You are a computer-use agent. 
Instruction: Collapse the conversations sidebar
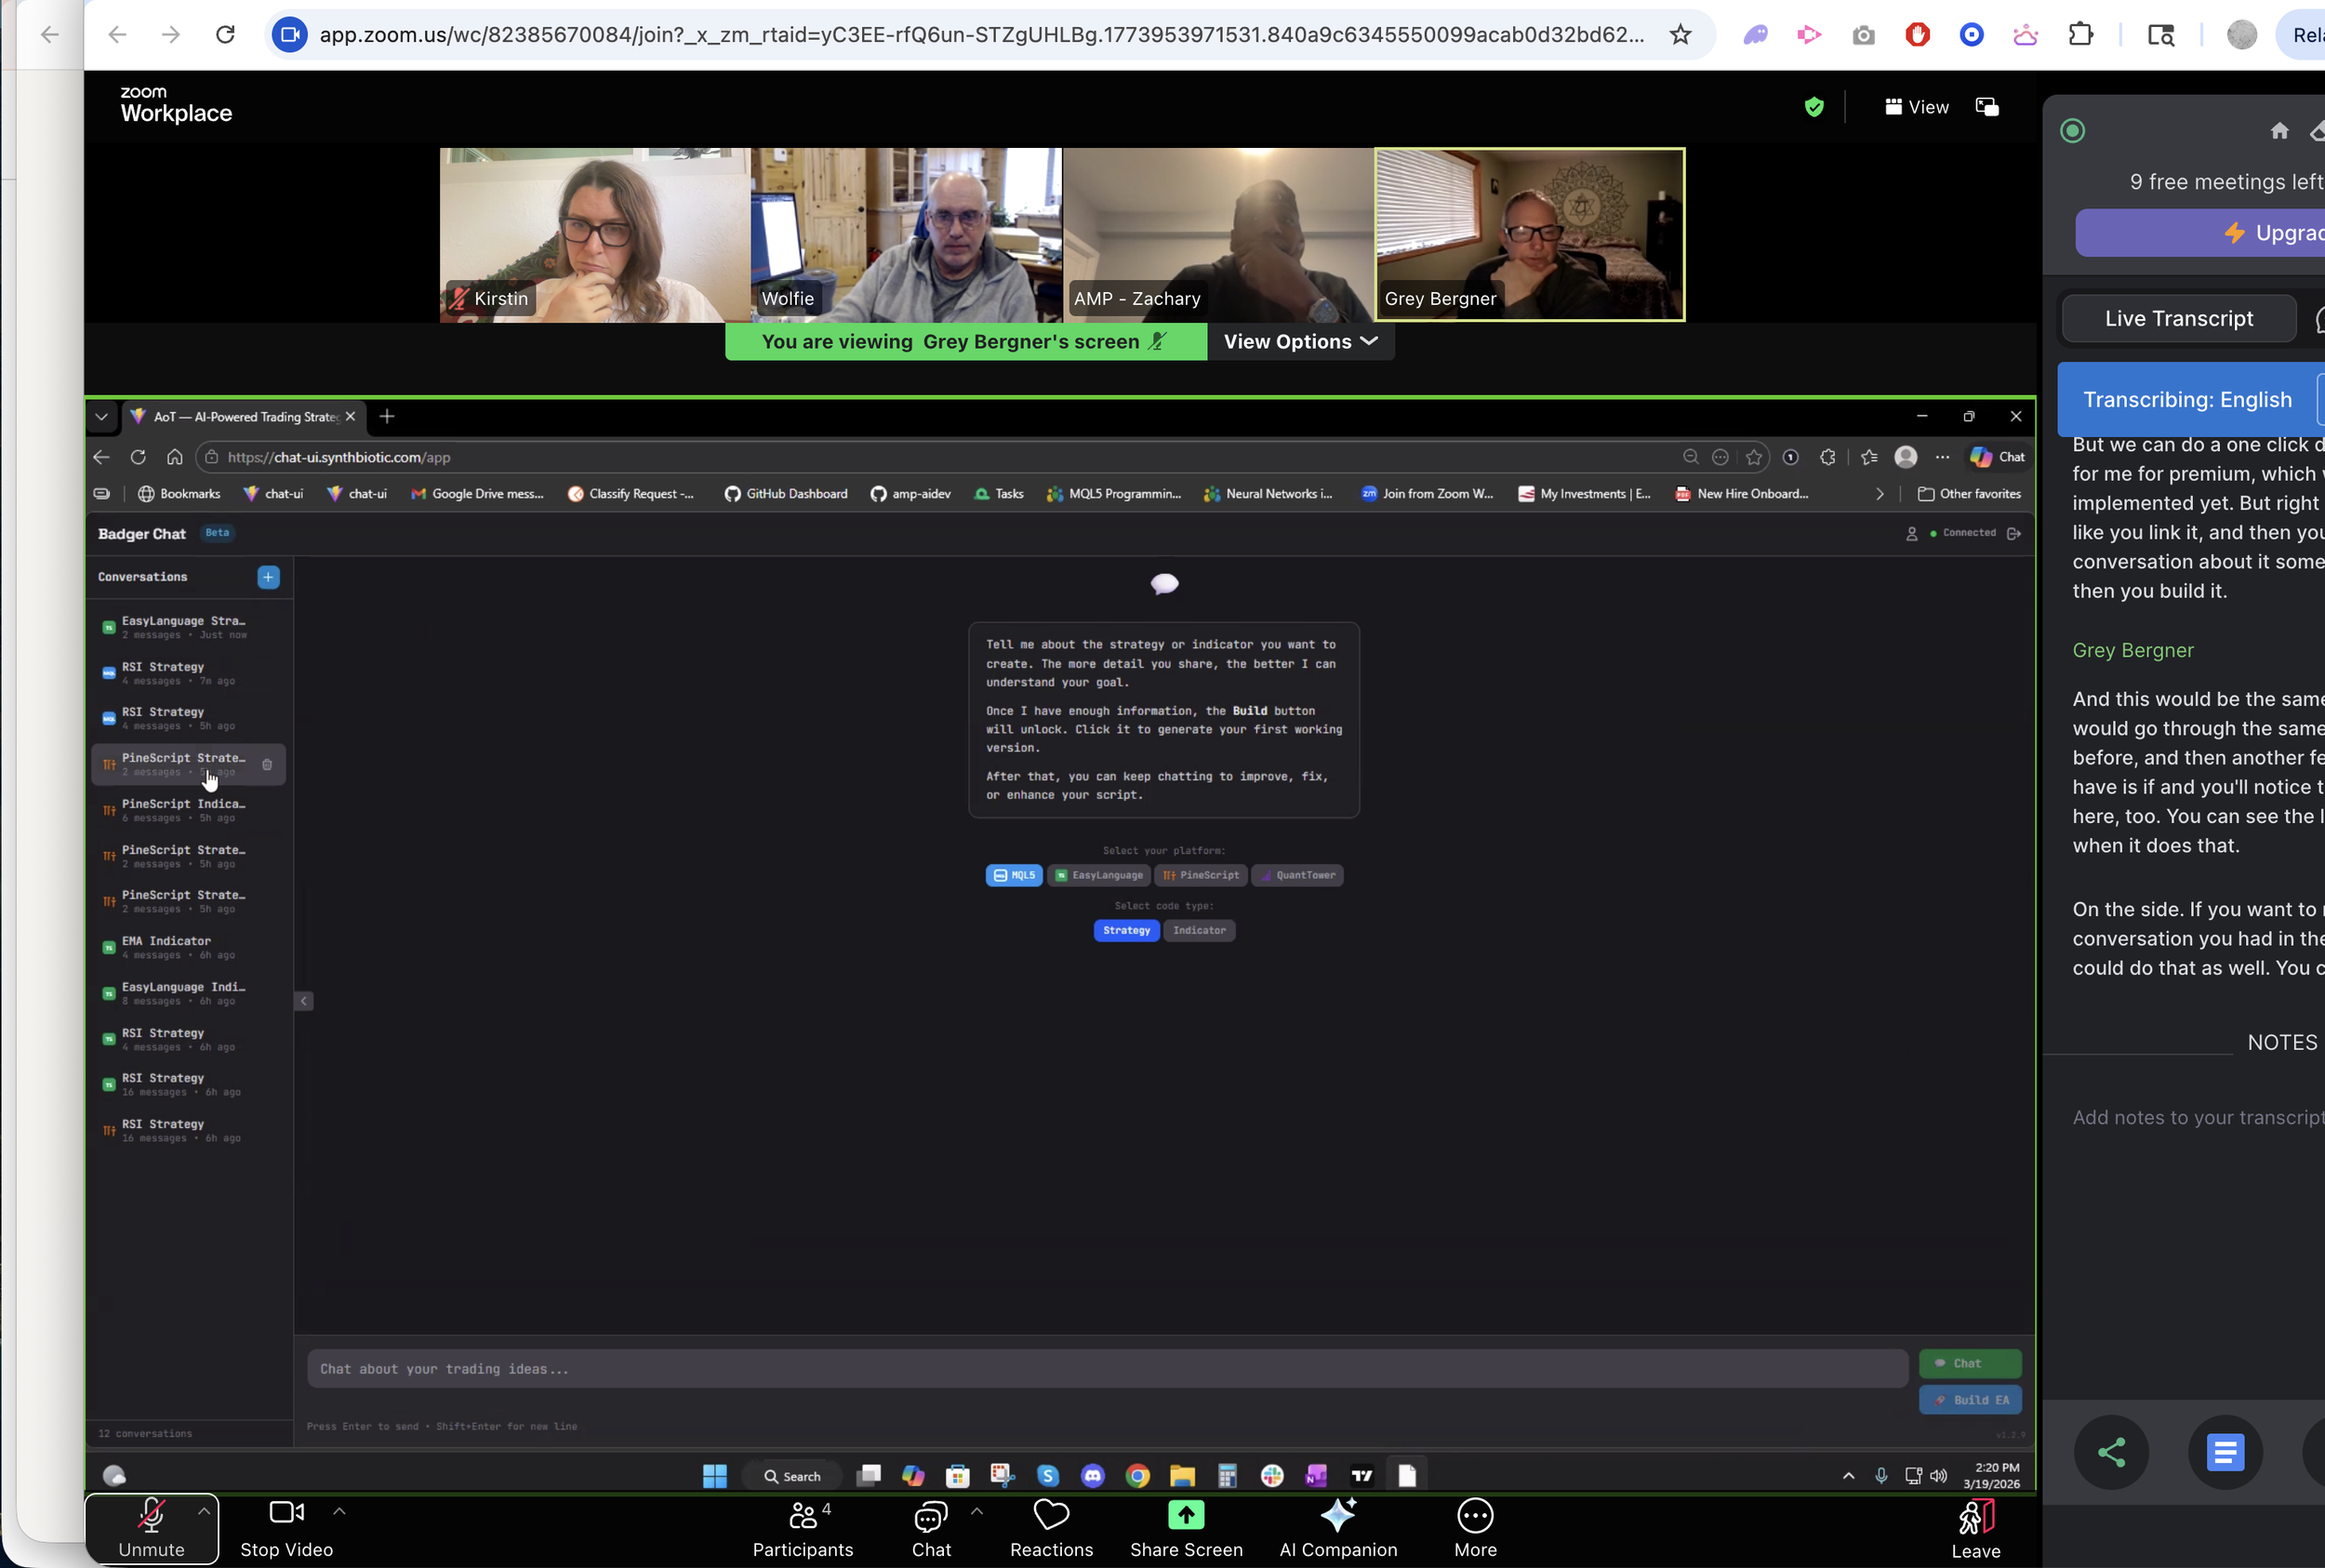(304, 1001)
